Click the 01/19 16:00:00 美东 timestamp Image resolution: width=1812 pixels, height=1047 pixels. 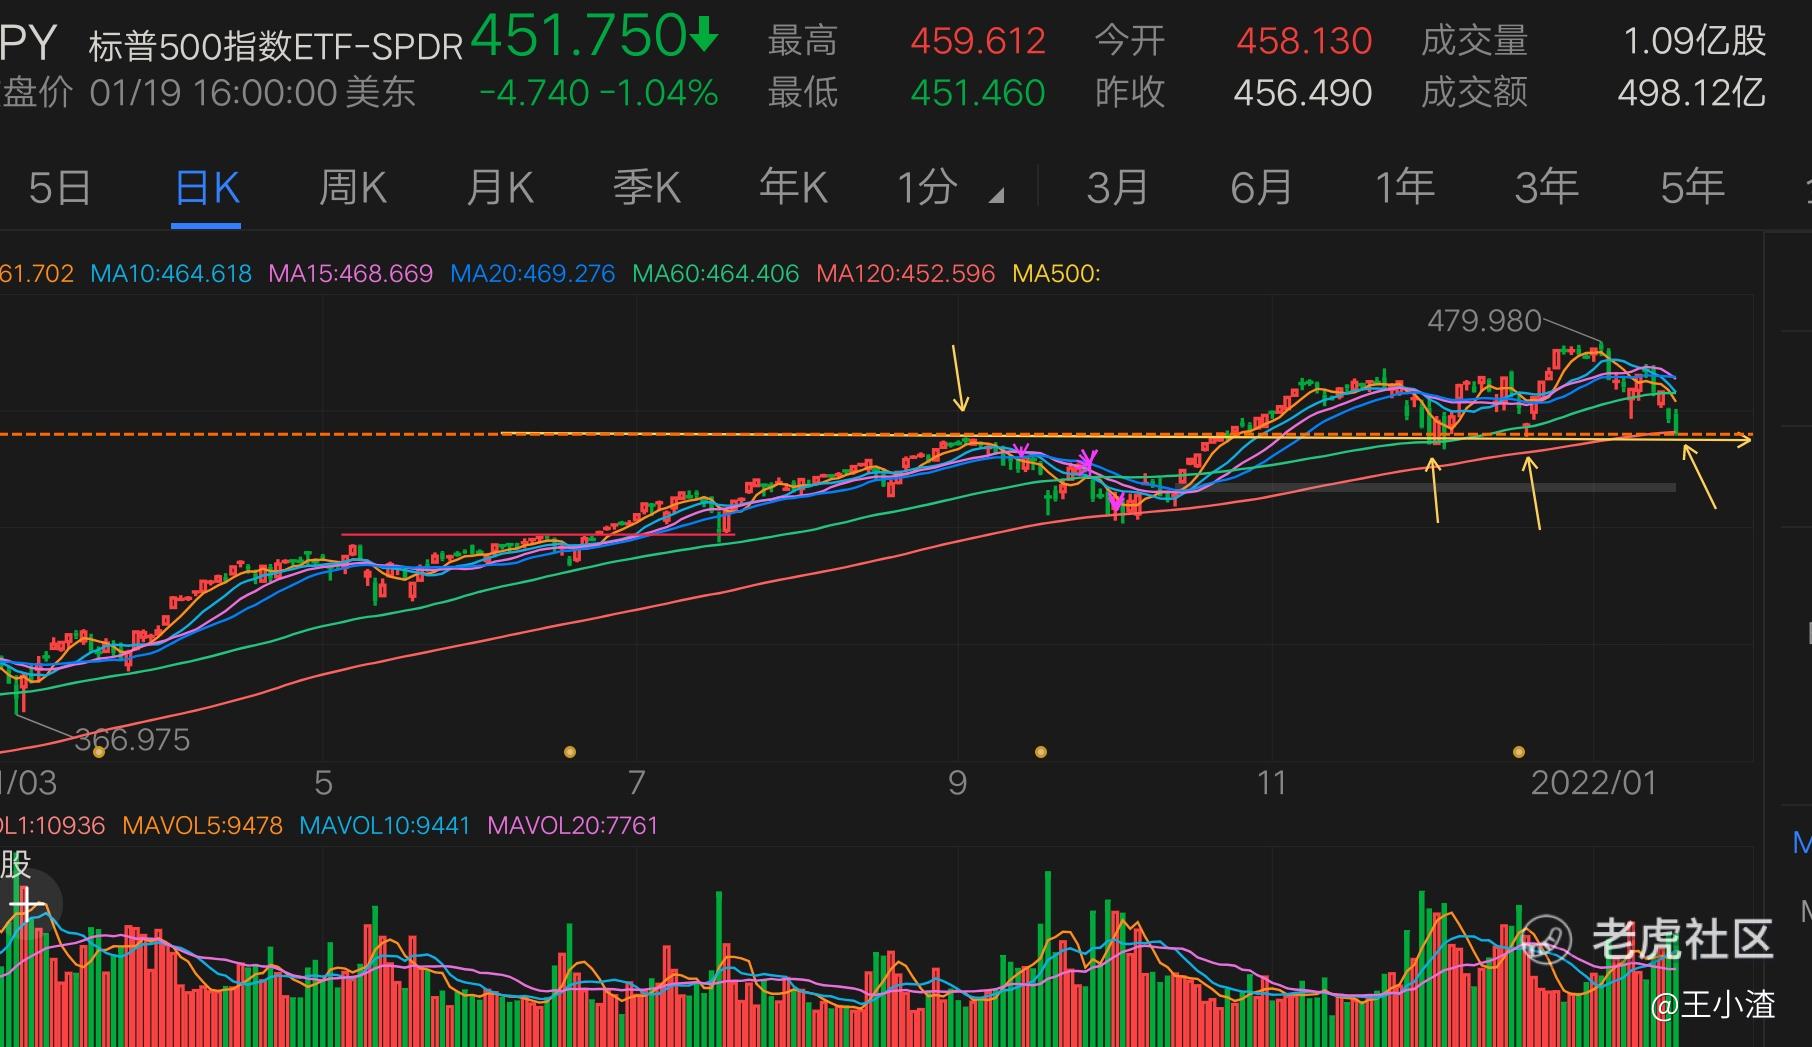[x=252, y=94]
